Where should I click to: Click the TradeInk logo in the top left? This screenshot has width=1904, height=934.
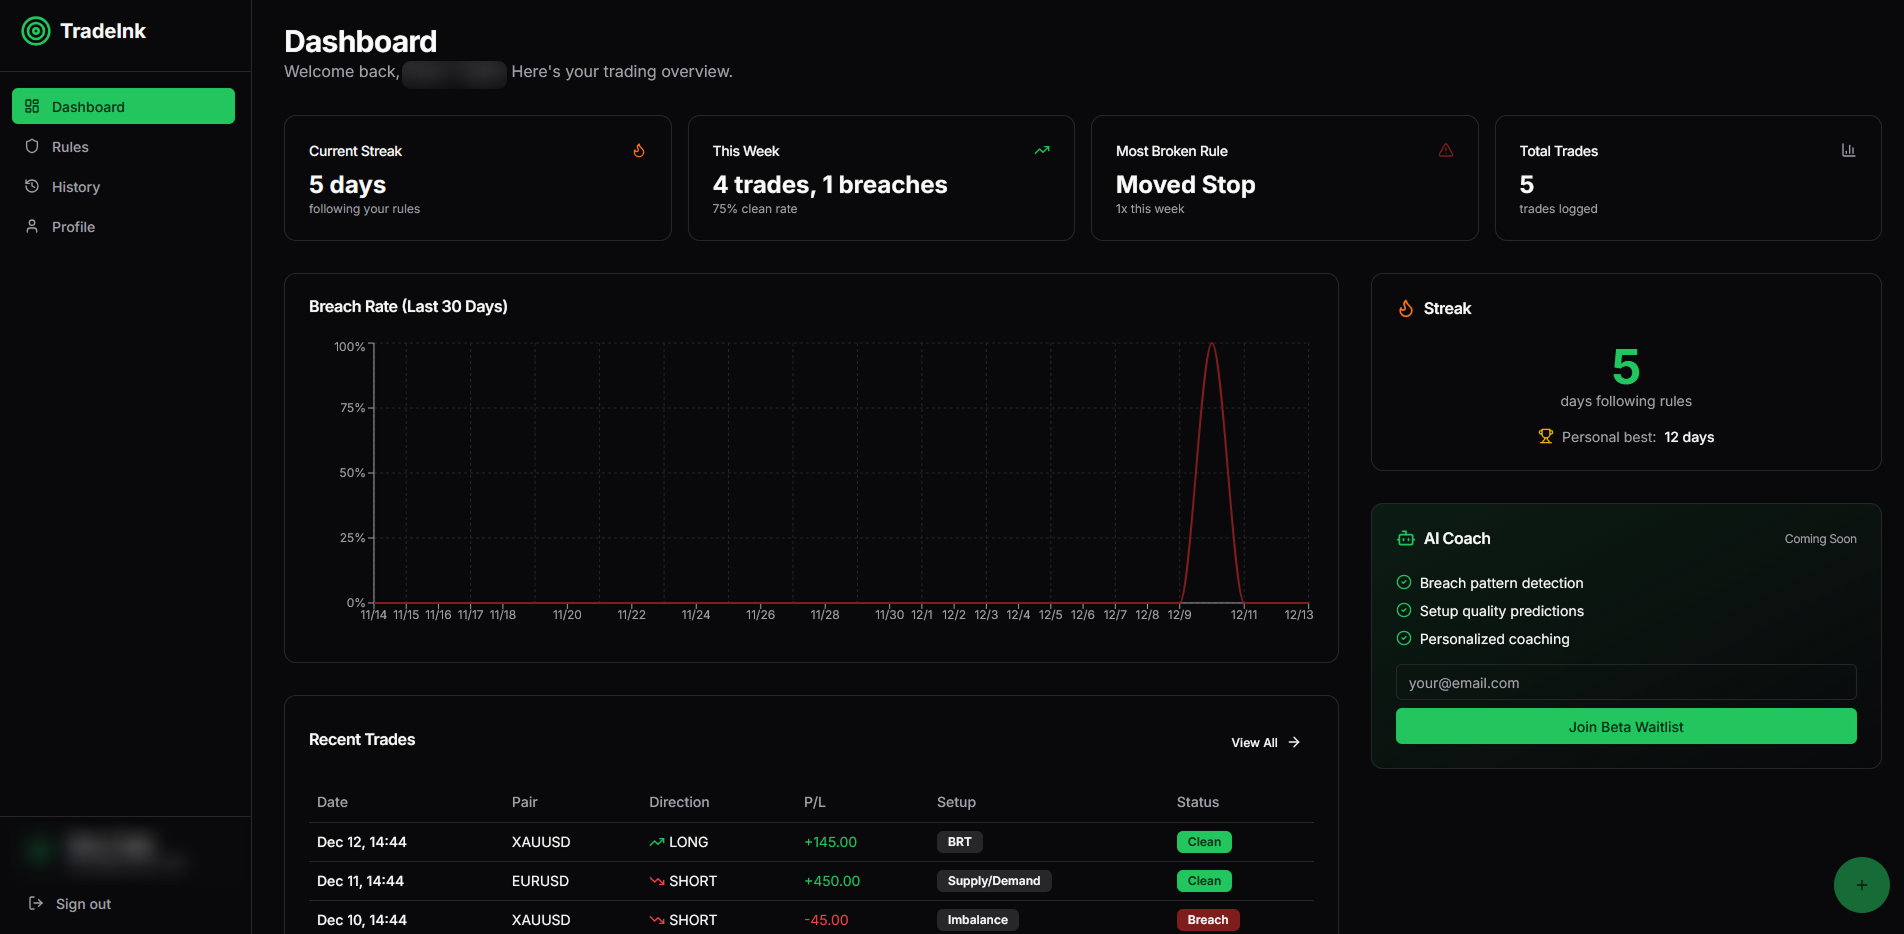coord(84,30)
